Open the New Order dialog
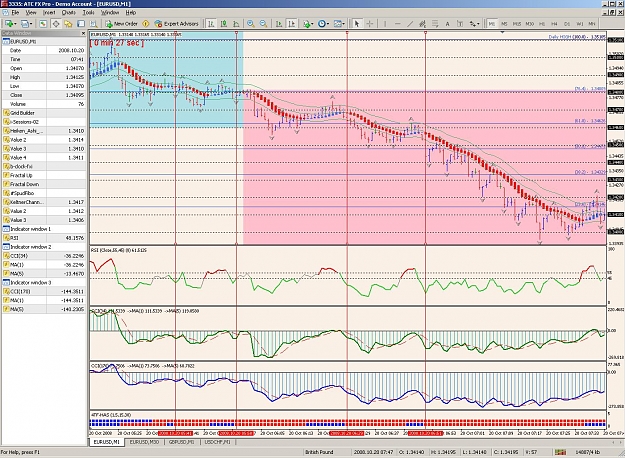The width and height of the screenshot is (625, 458). tap(121, 24)
